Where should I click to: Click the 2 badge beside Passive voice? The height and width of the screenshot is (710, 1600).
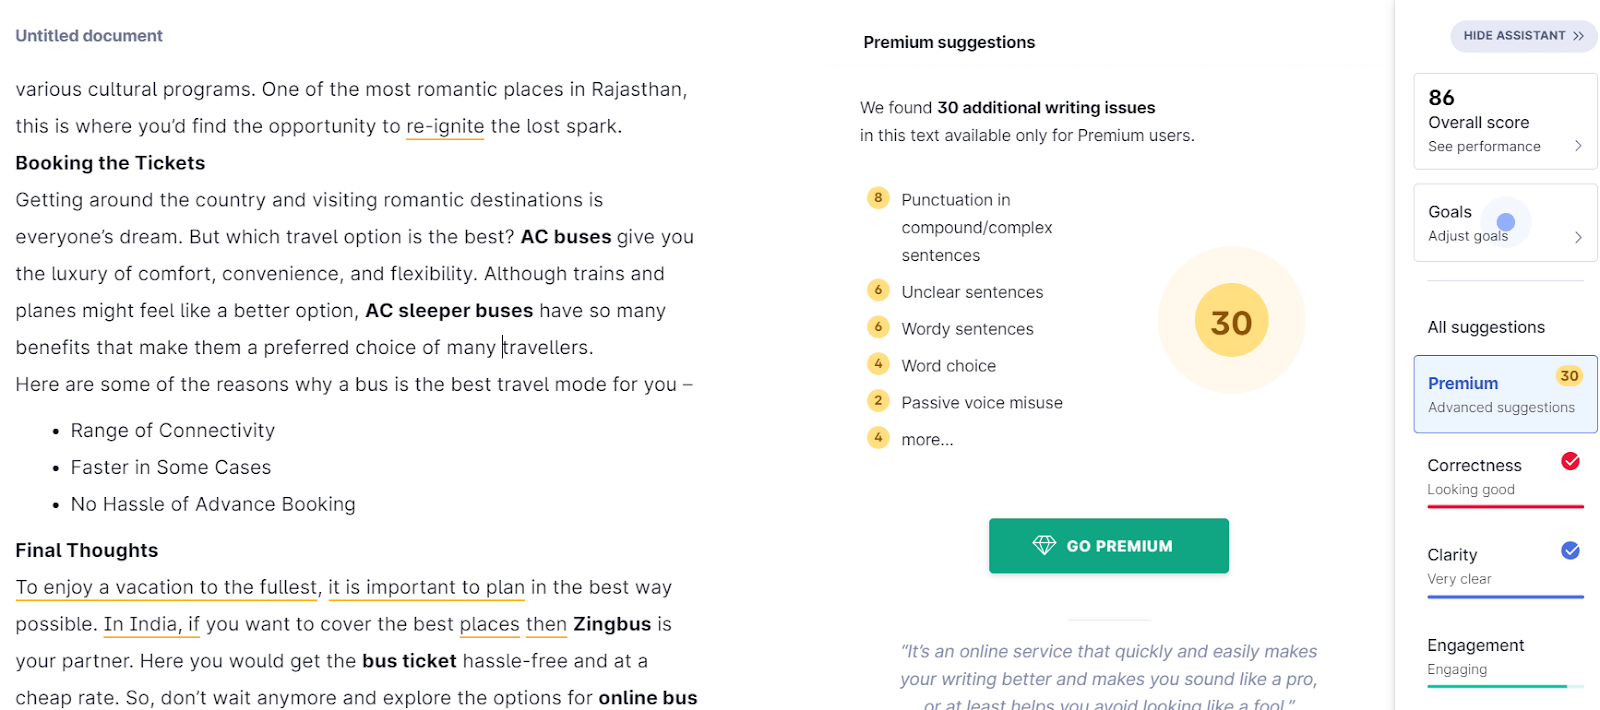tap(878, 401)
